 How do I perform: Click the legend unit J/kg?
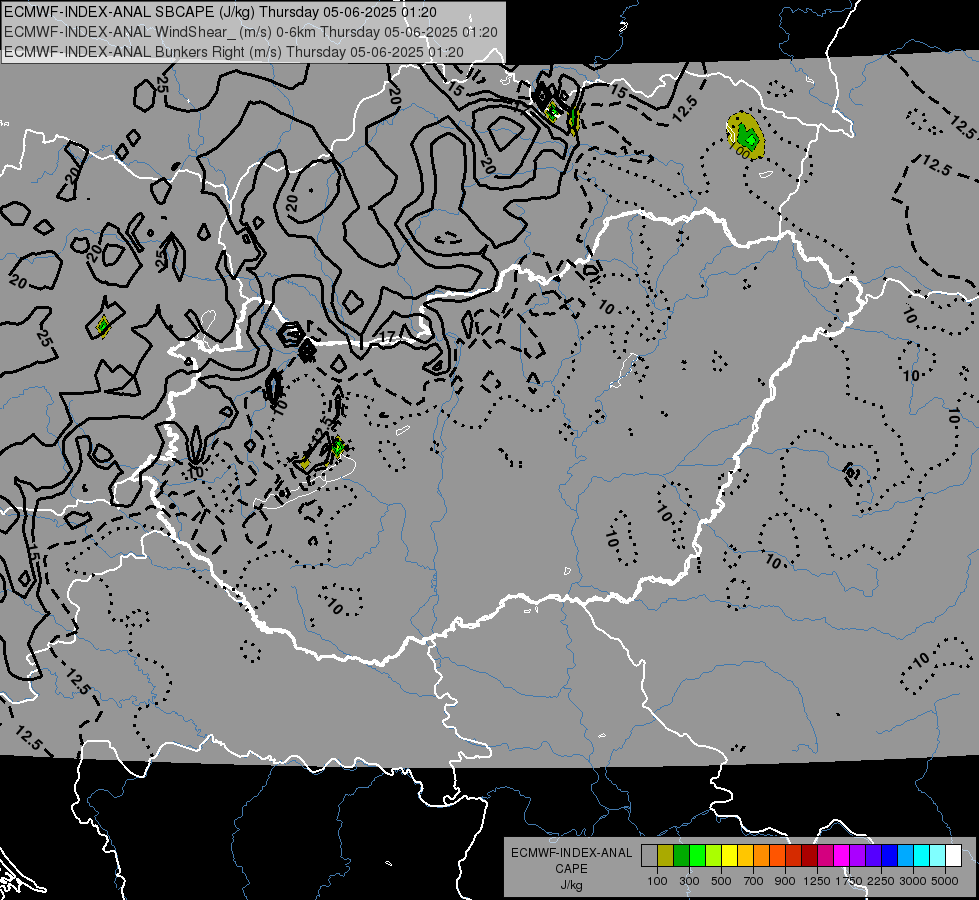pyautogui.click(x=571, y=885)
